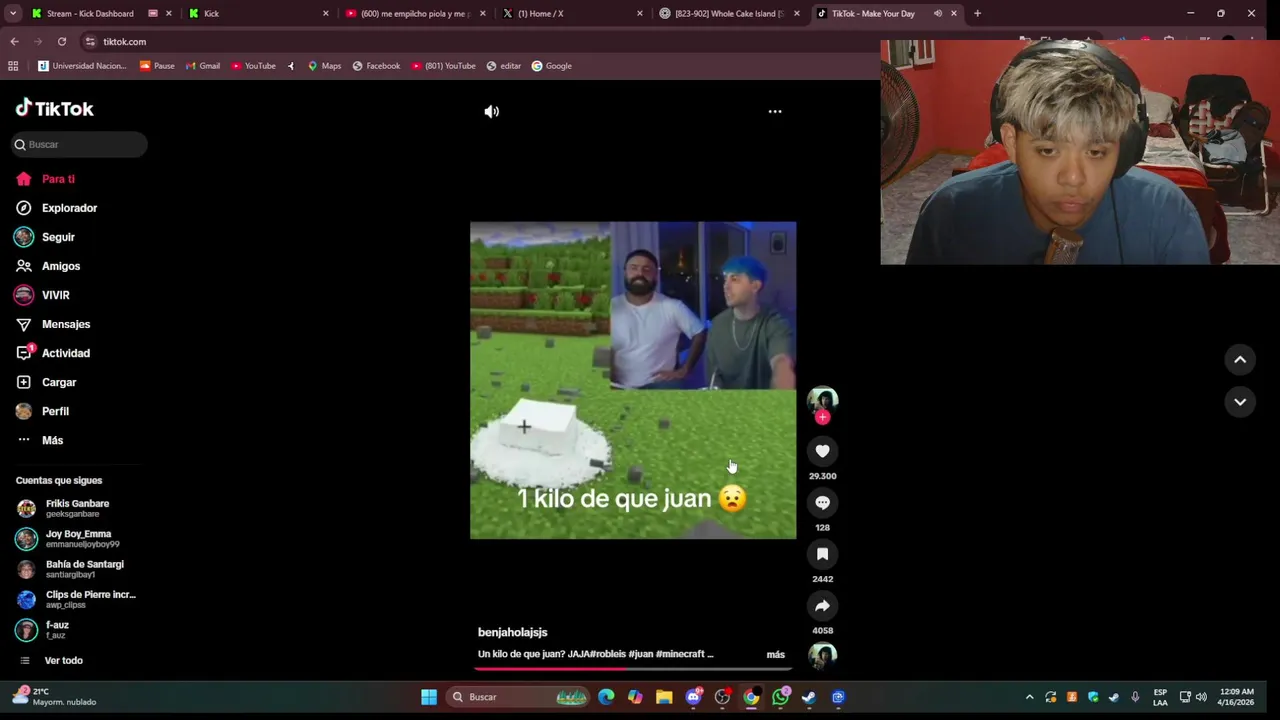Open the spinning sound disc avatar
The width and height of the screenshot is (1280, 720).
coord(822,656)
